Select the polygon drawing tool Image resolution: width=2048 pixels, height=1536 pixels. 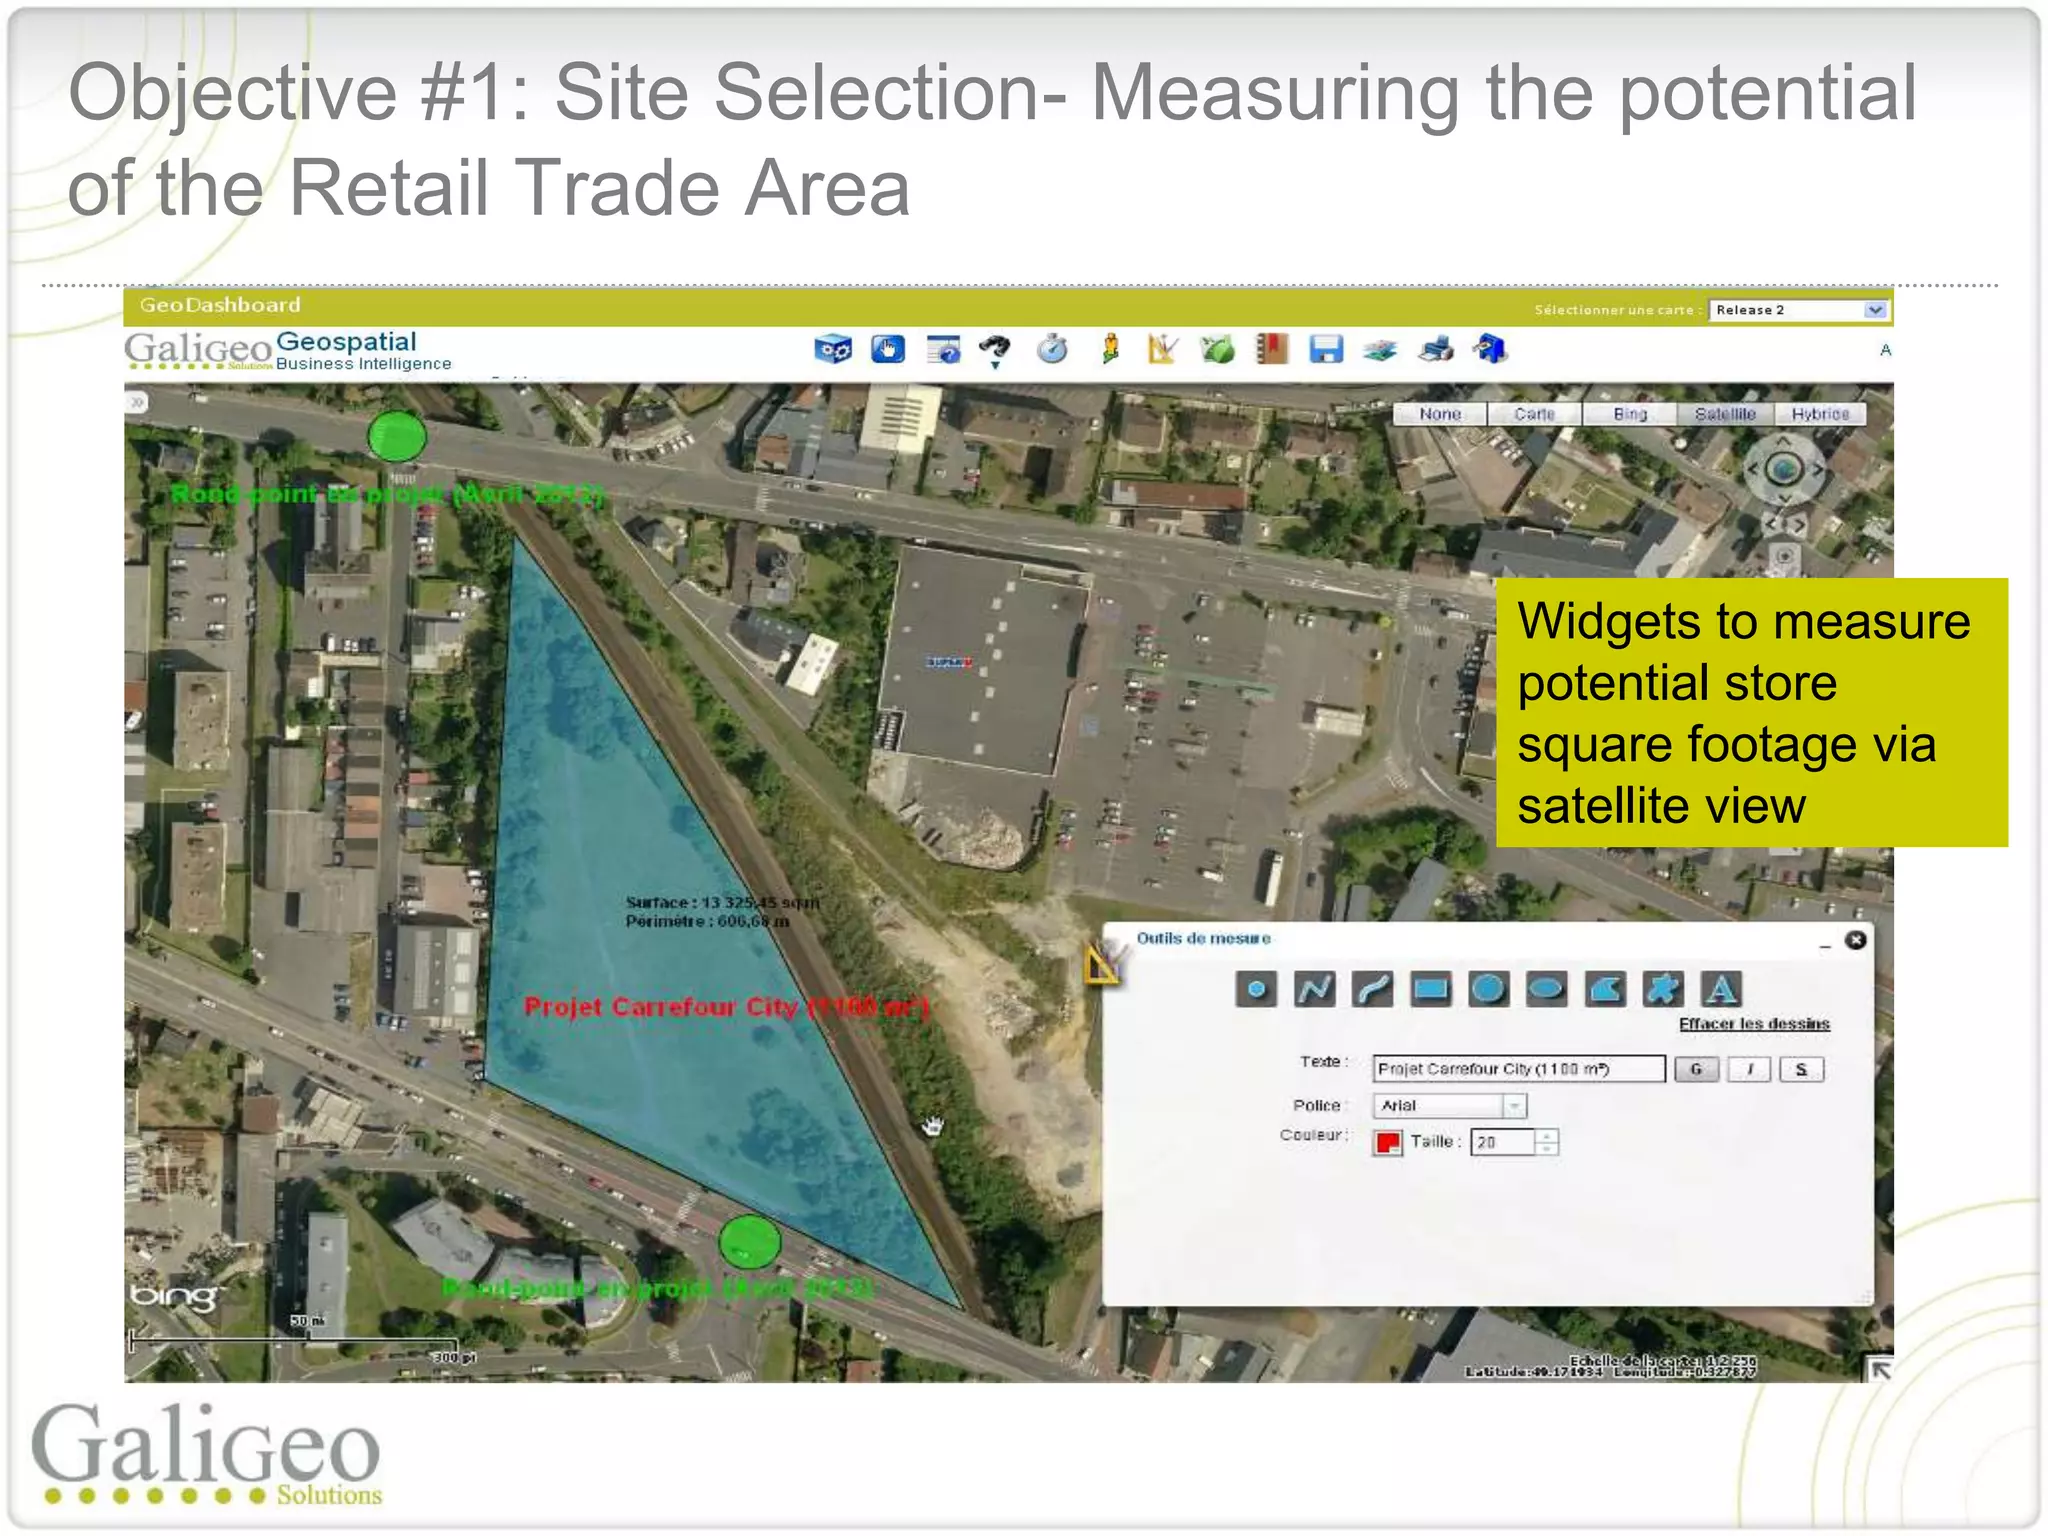pos(1605,989)
